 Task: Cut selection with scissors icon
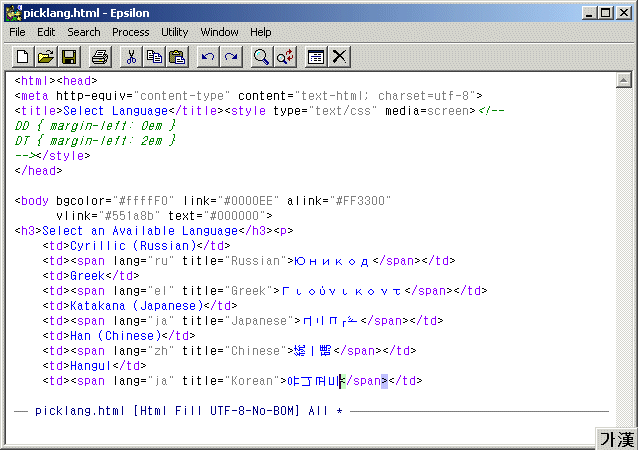[131, 57]
